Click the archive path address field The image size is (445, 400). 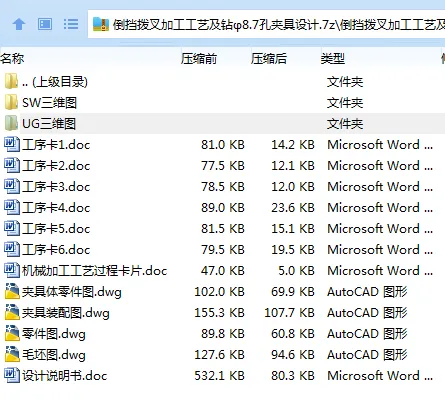(x=266, y=24)
